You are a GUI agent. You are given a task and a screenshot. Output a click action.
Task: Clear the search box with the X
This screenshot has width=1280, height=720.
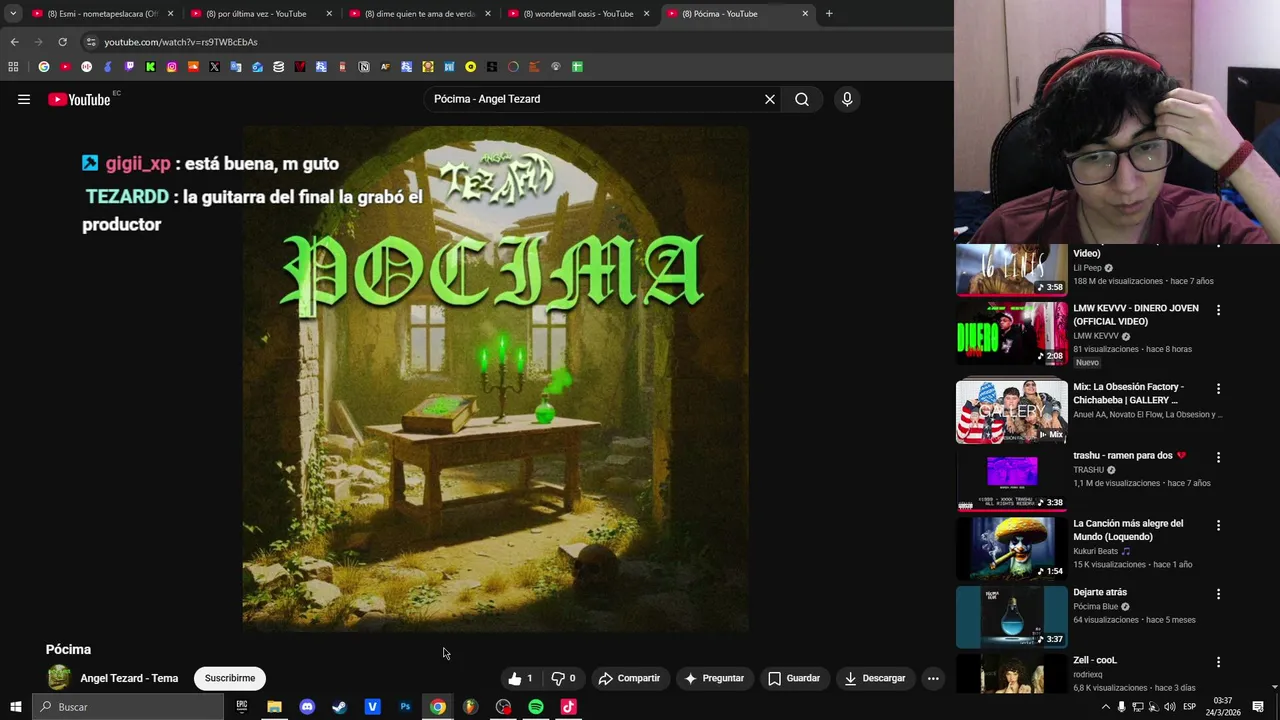(770, 99)
